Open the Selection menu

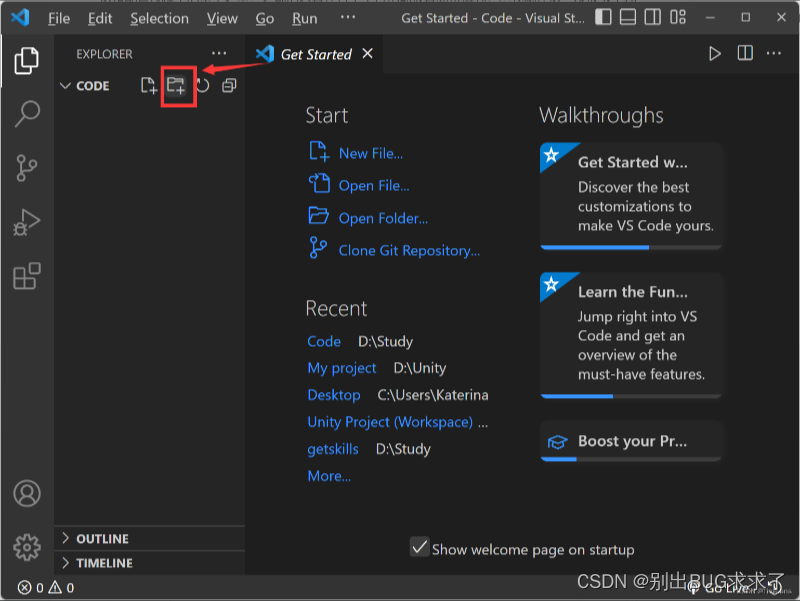pos(159,18)
